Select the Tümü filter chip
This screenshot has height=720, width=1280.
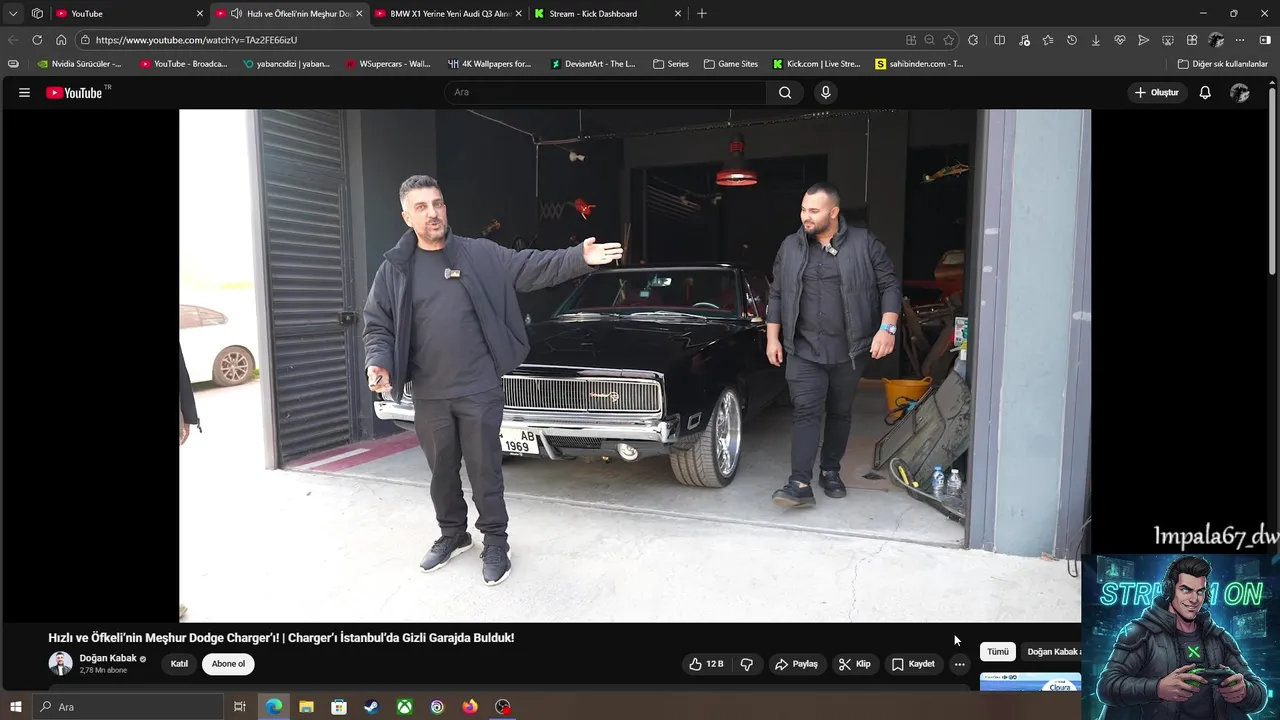point(998,652)
